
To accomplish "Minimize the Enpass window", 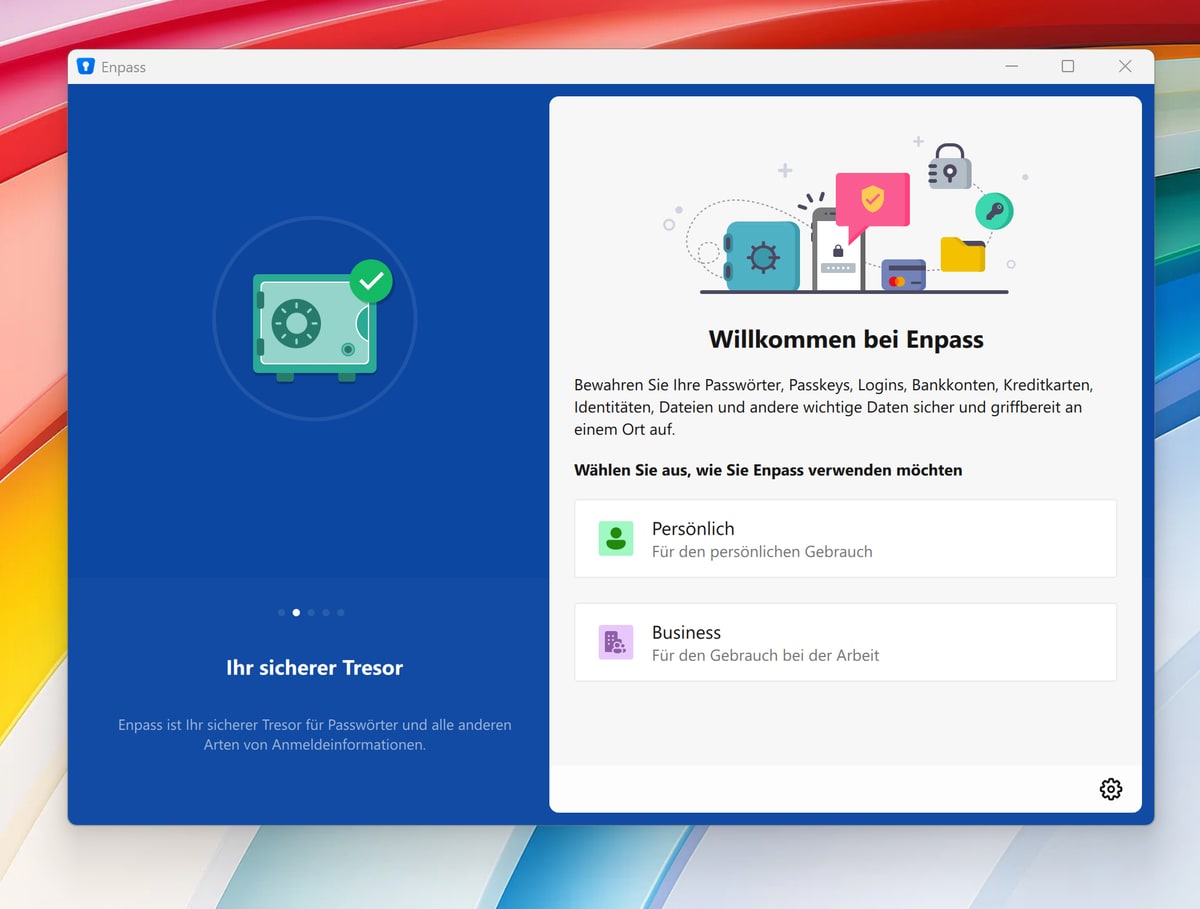I will (1012, 67).
